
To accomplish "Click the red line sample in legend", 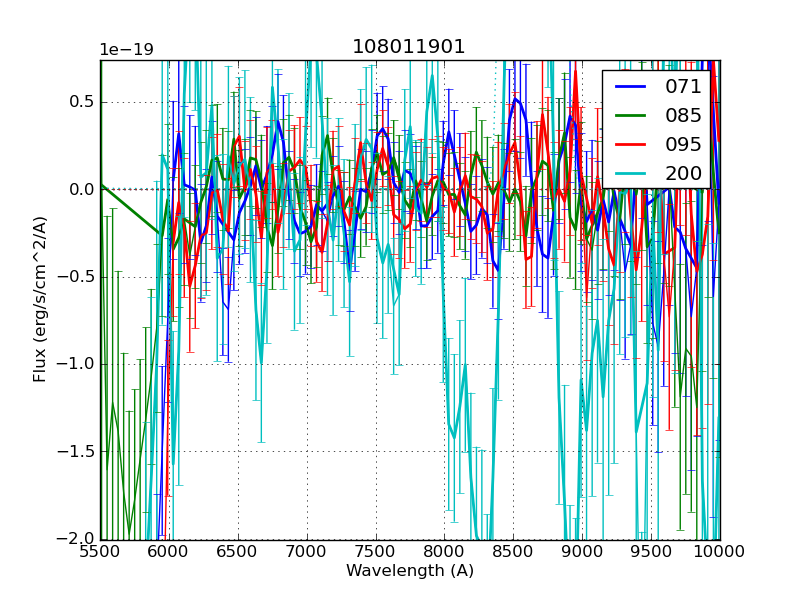I will (632, 144).
